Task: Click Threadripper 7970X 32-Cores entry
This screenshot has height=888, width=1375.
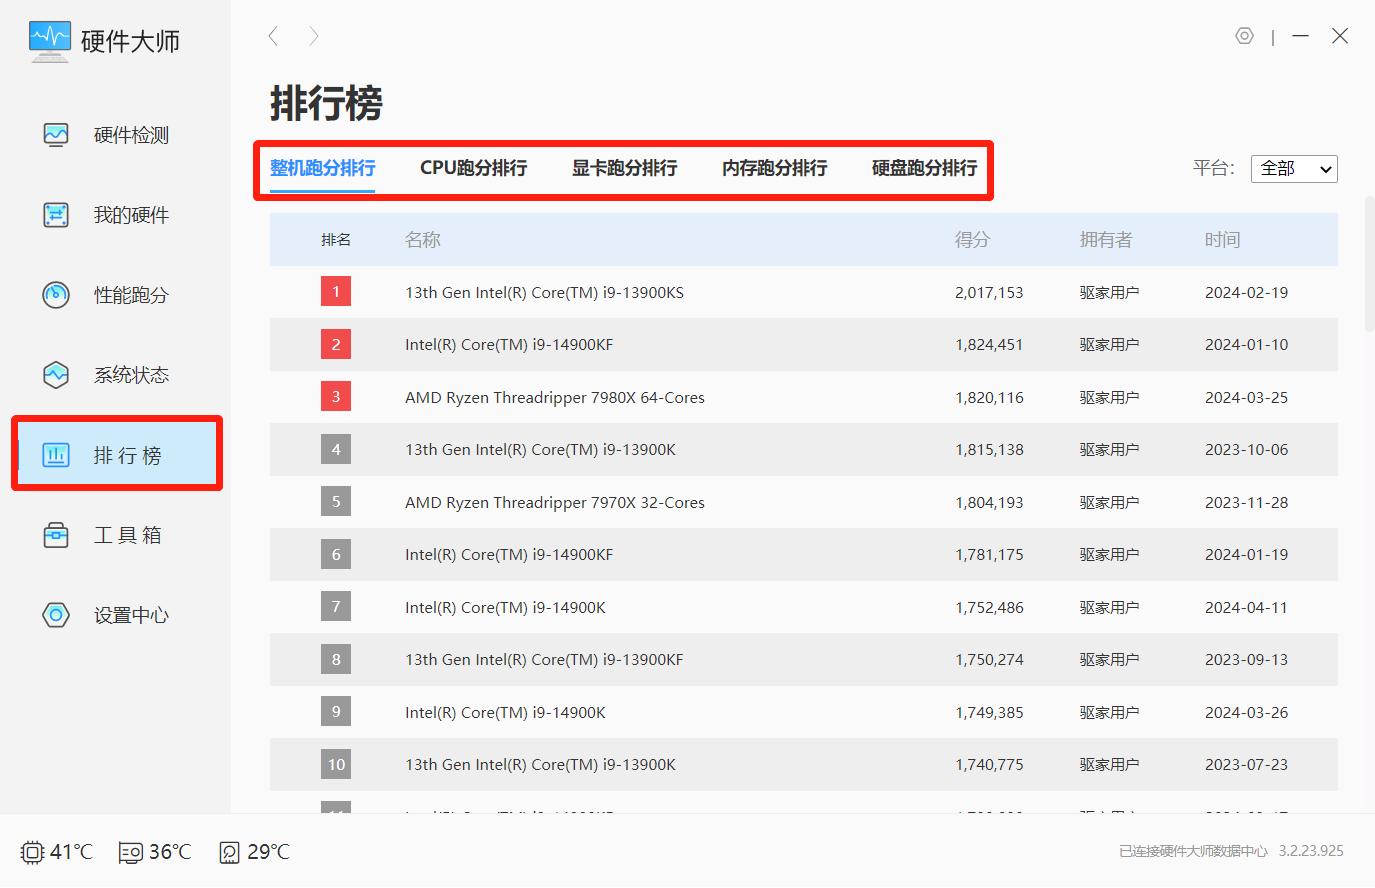Action: coord(555,503)
